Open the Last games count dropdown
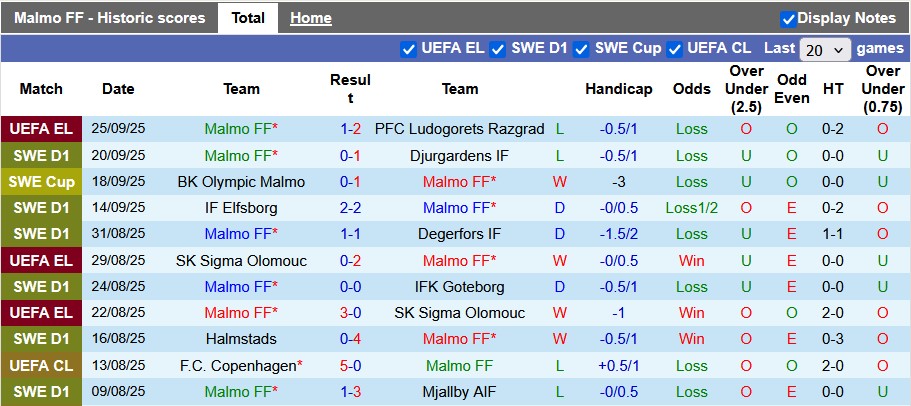The height and width of the screenshot is (406, 911). click(825, 49)
